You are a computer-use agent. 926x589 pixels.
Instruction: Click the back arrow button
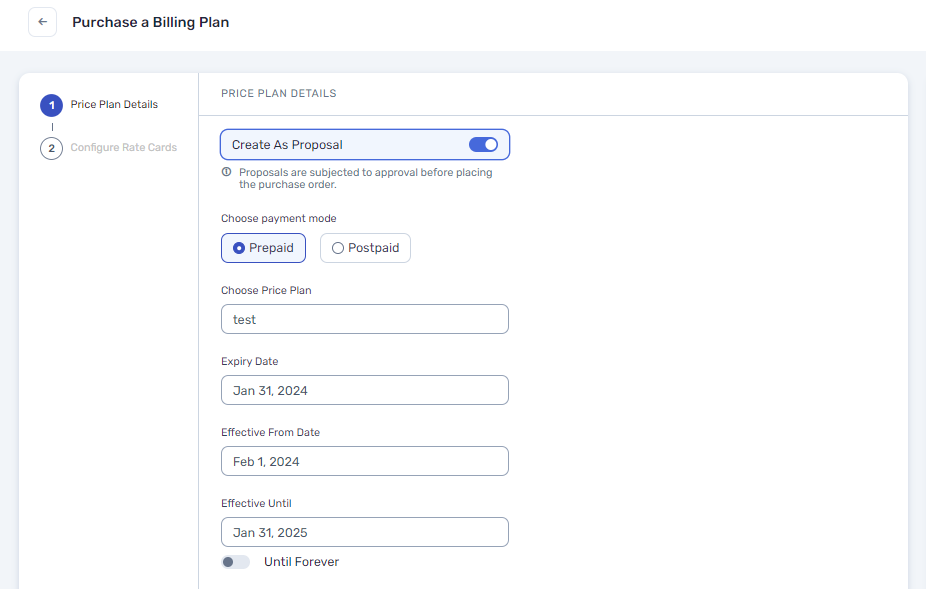pyautogui.click(x=42, y=22)
